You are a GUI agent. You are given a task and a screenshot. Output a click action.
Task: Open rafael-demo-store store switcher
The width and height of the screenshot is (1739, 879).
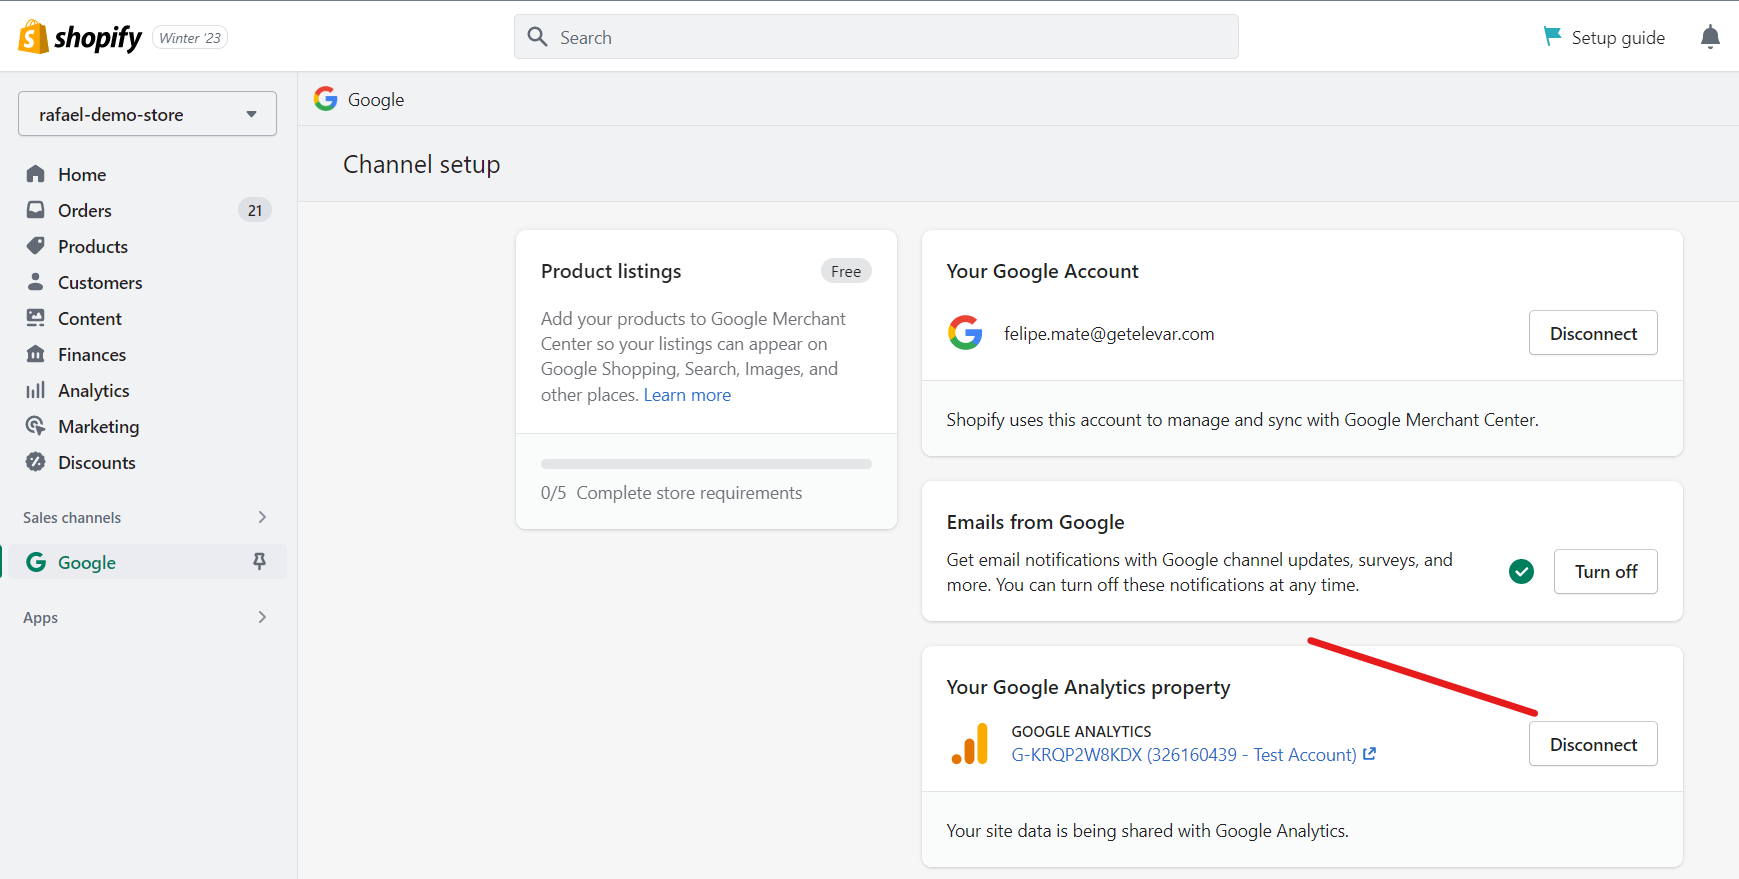(x=147, y=114)
